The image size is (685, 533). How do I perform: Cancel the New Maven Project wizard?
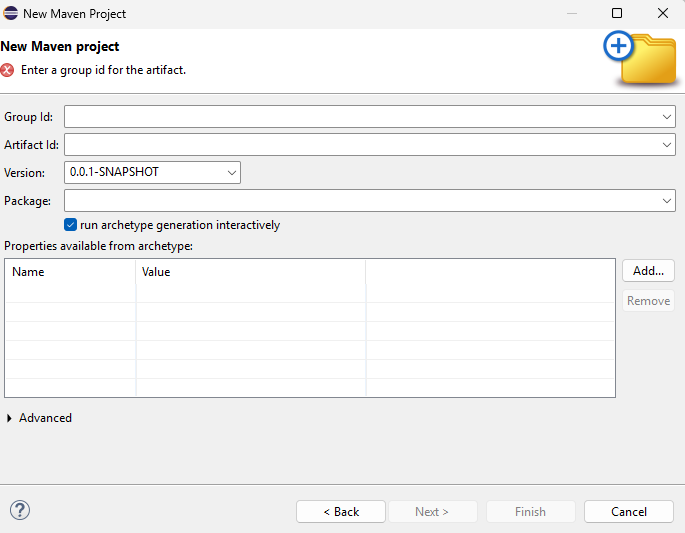[629, 512]
